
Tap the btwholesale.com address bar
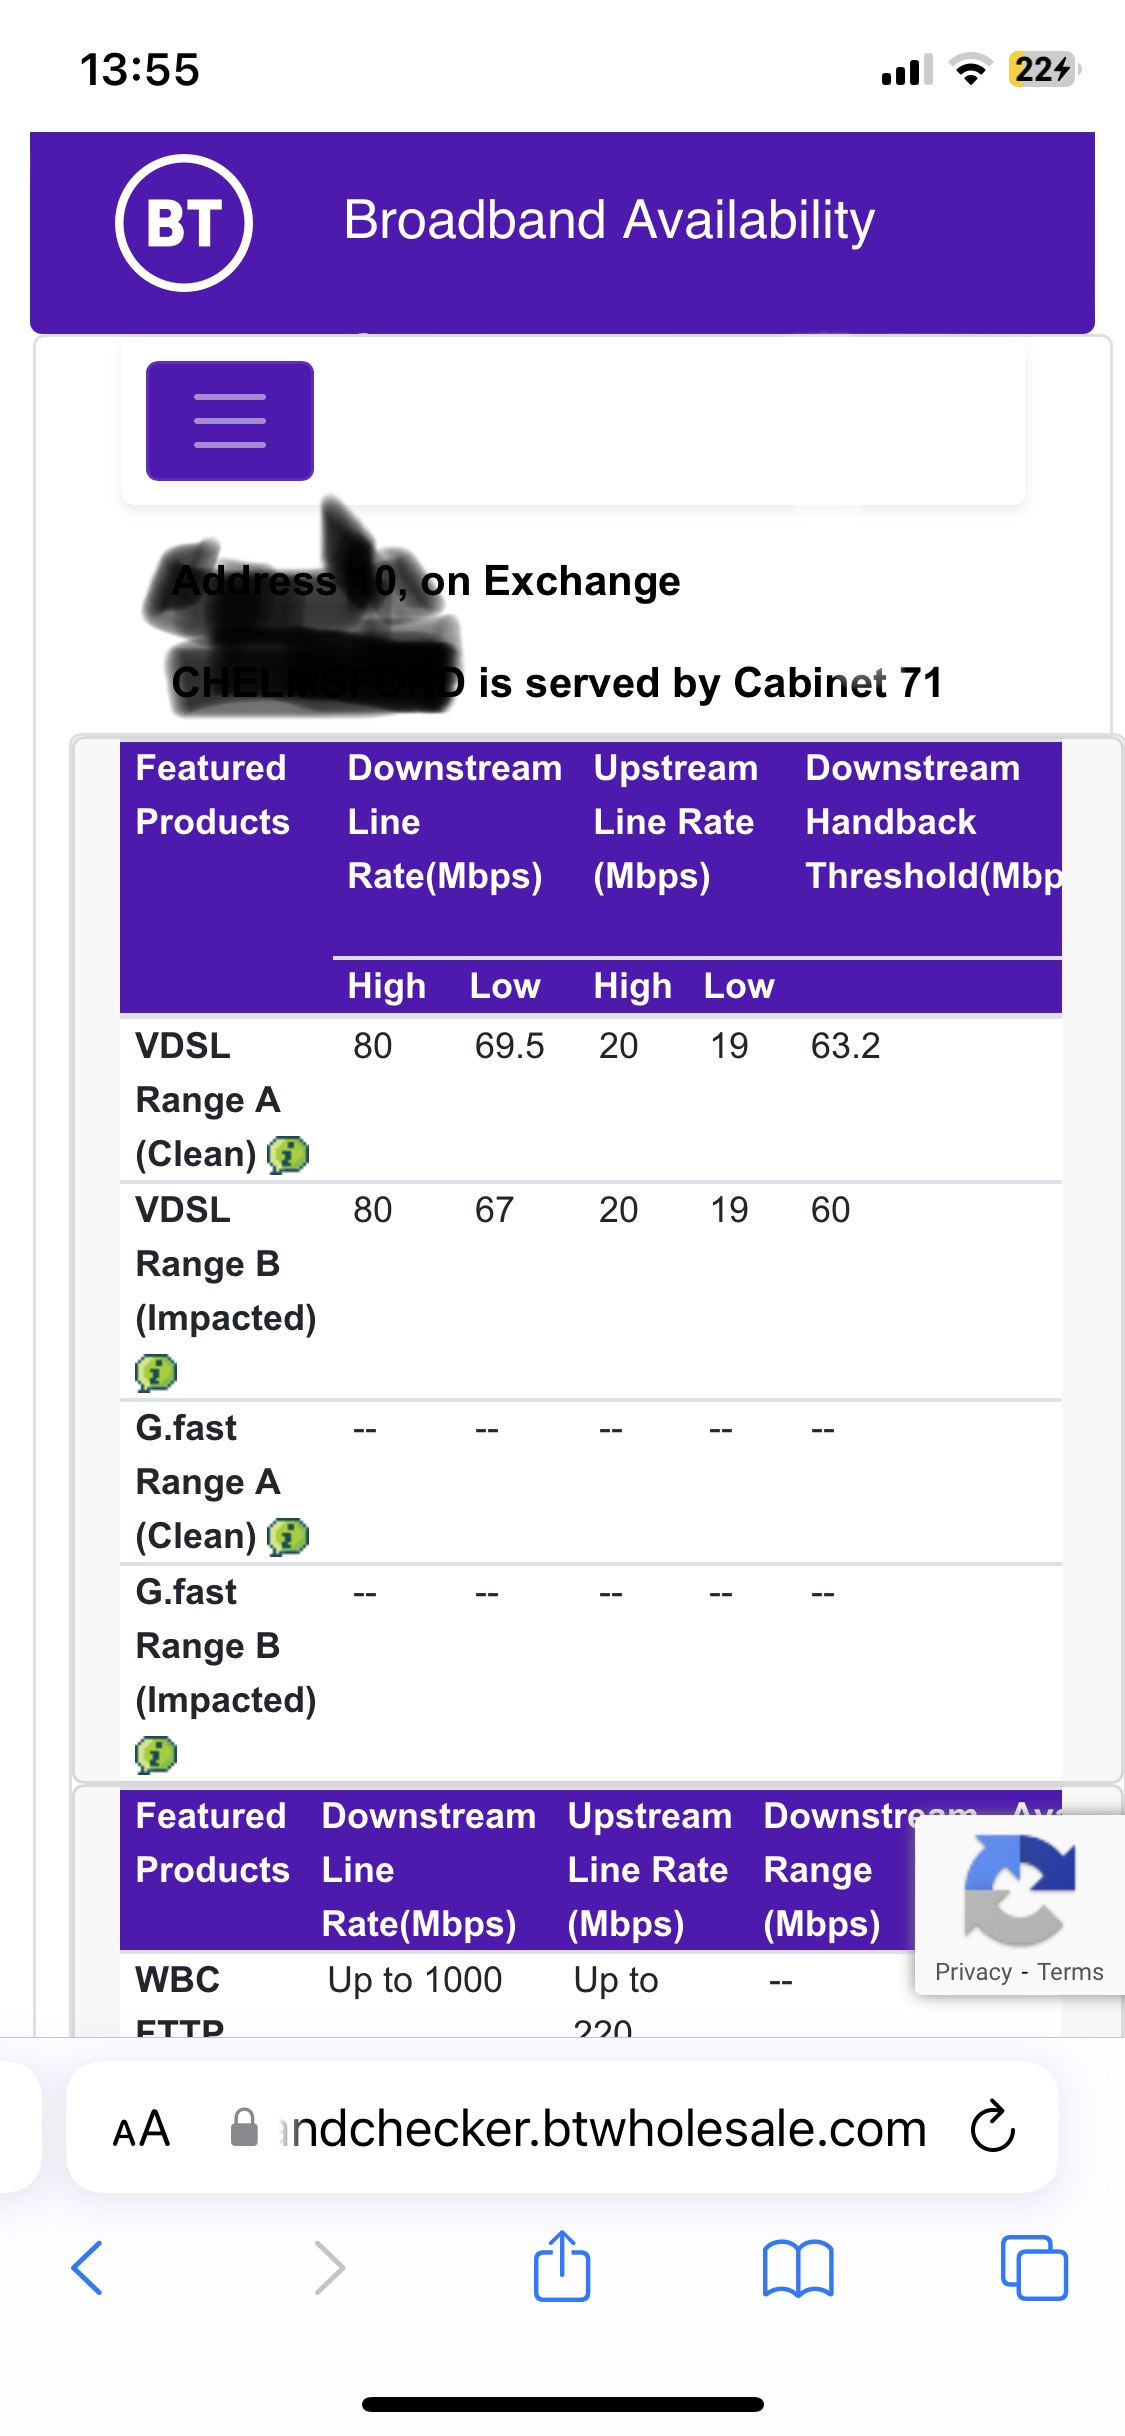click(x=600, y=2128)
